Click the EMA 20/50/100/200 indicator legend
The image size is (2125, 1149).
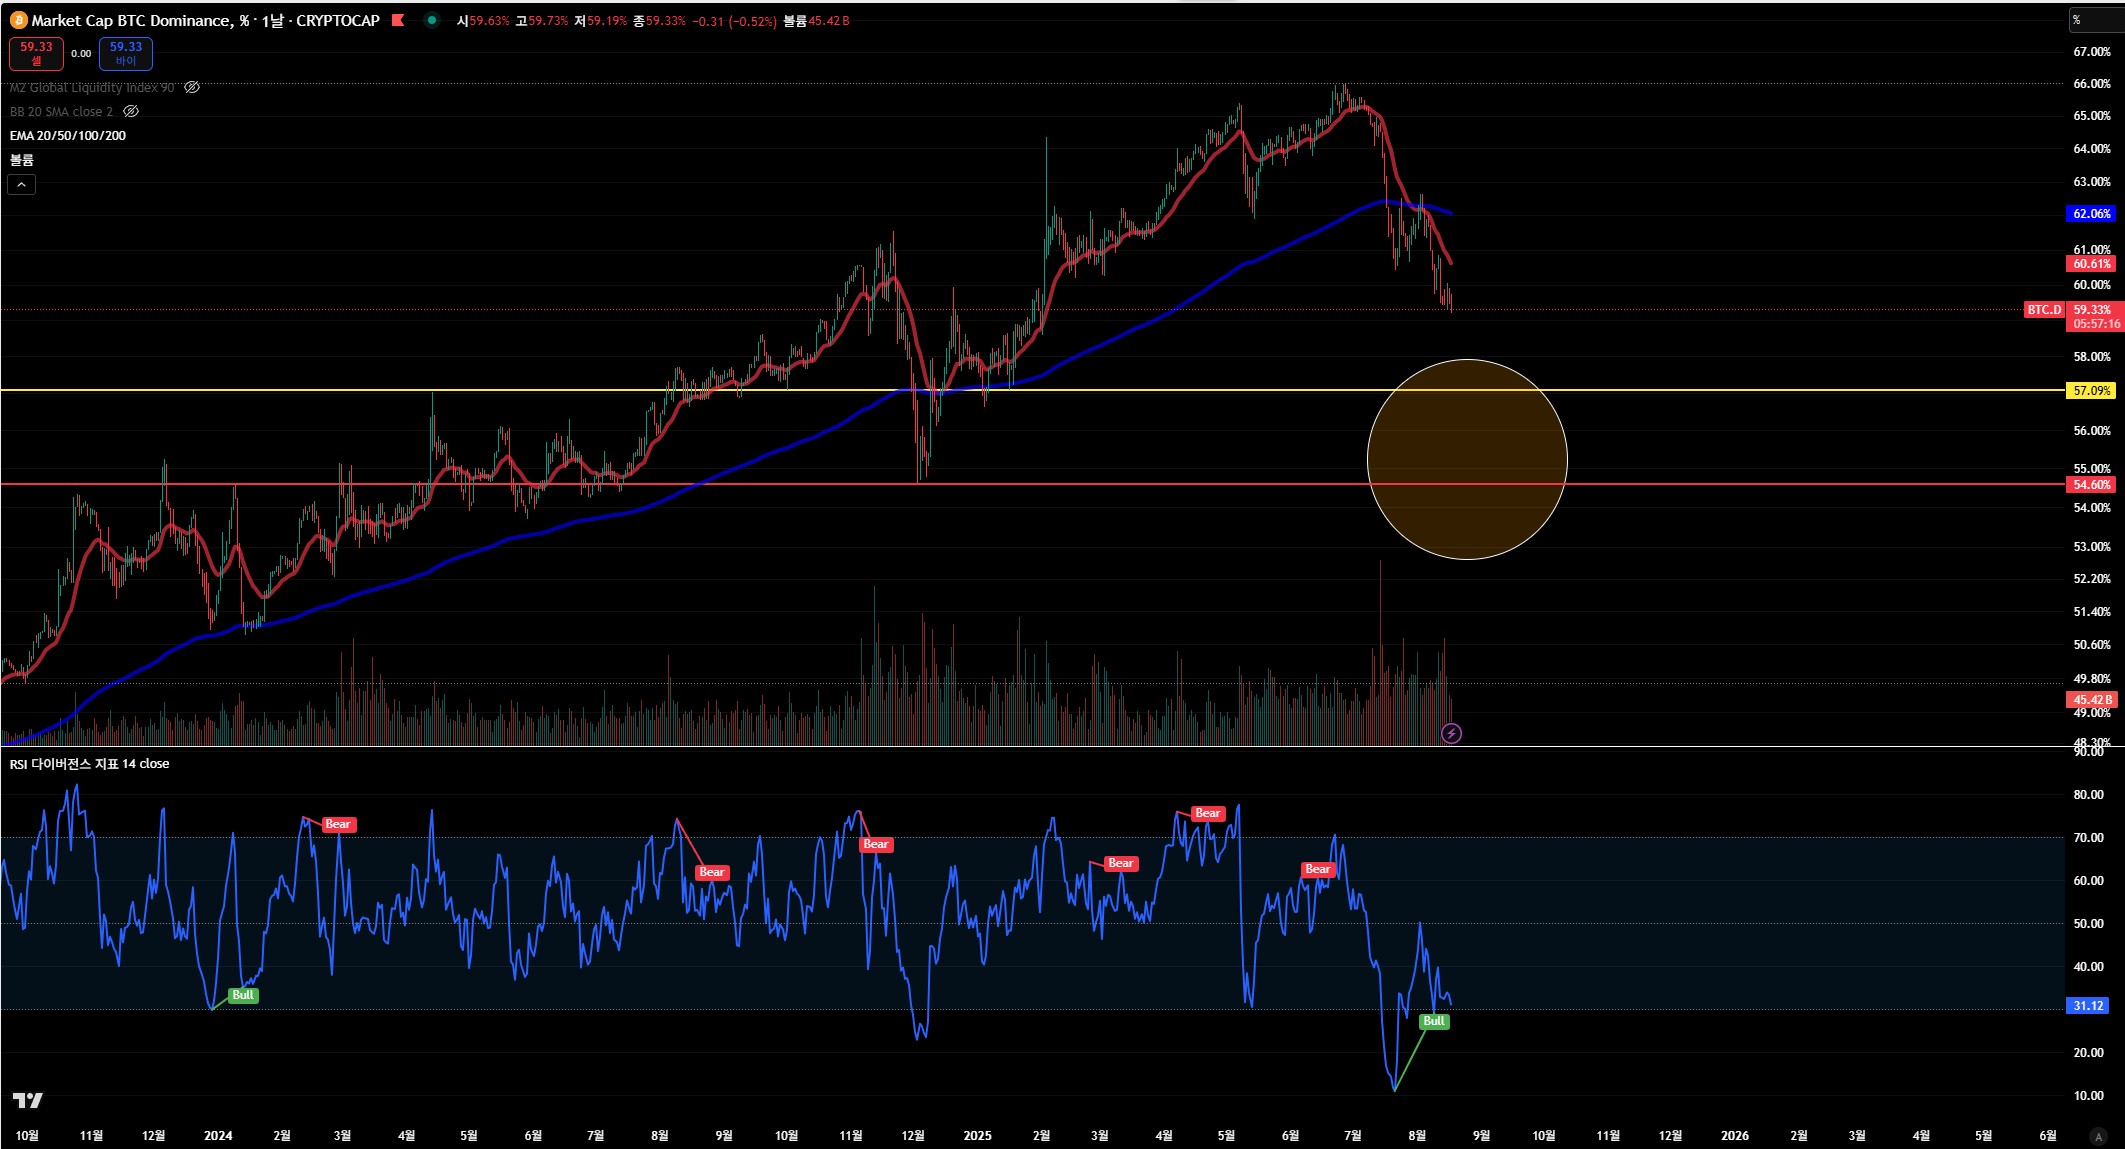[x=68, y=136]
